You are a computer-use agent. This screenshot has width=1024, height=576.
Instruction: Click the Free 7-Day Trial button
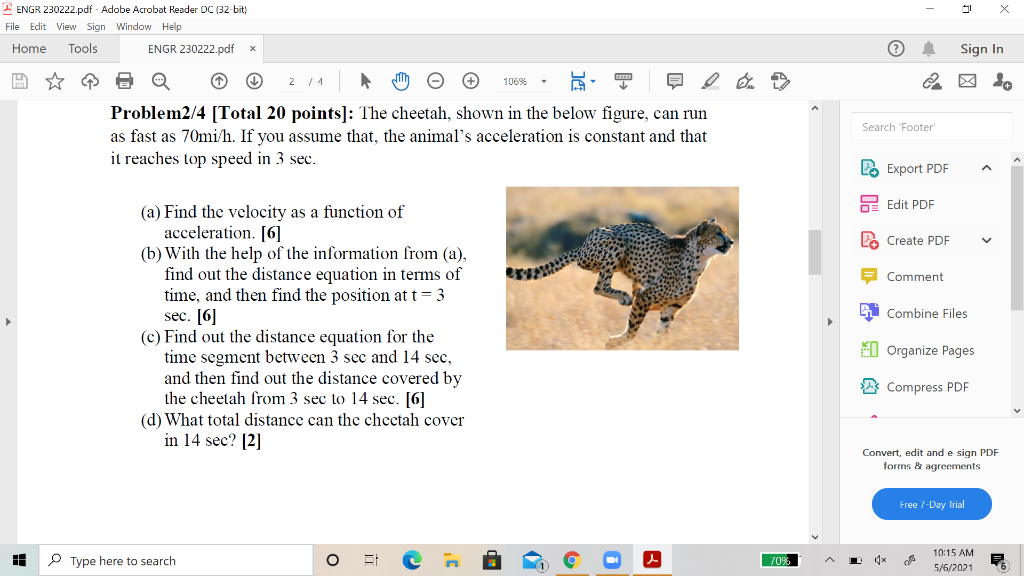pos(931,504)
